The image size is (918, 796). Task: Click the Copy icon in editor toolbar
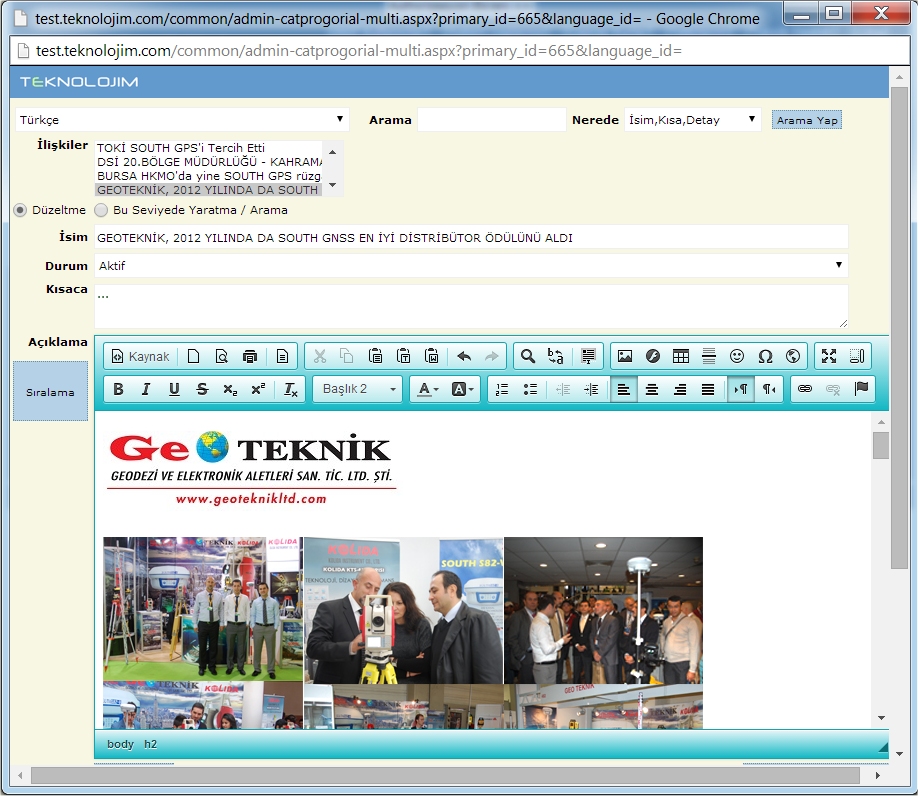347,356
